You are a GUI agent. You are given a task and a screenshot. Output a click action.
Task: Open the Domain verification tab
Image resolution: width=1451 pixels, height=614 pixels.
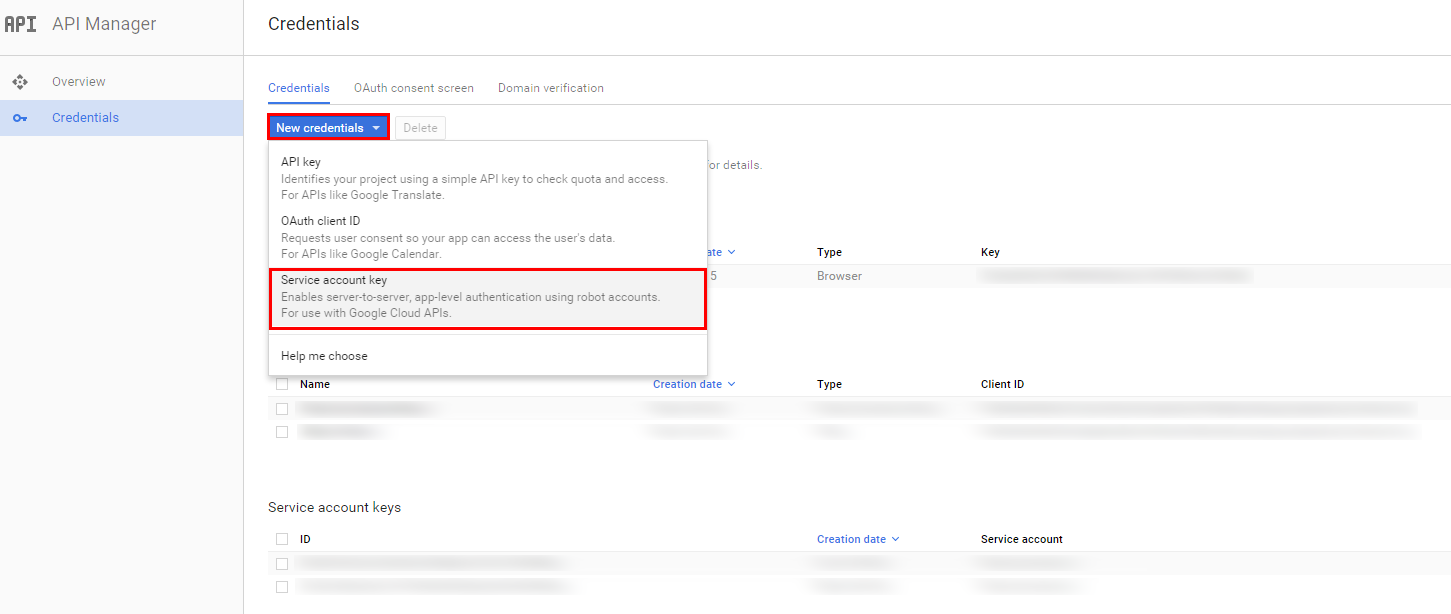(550, 88)
